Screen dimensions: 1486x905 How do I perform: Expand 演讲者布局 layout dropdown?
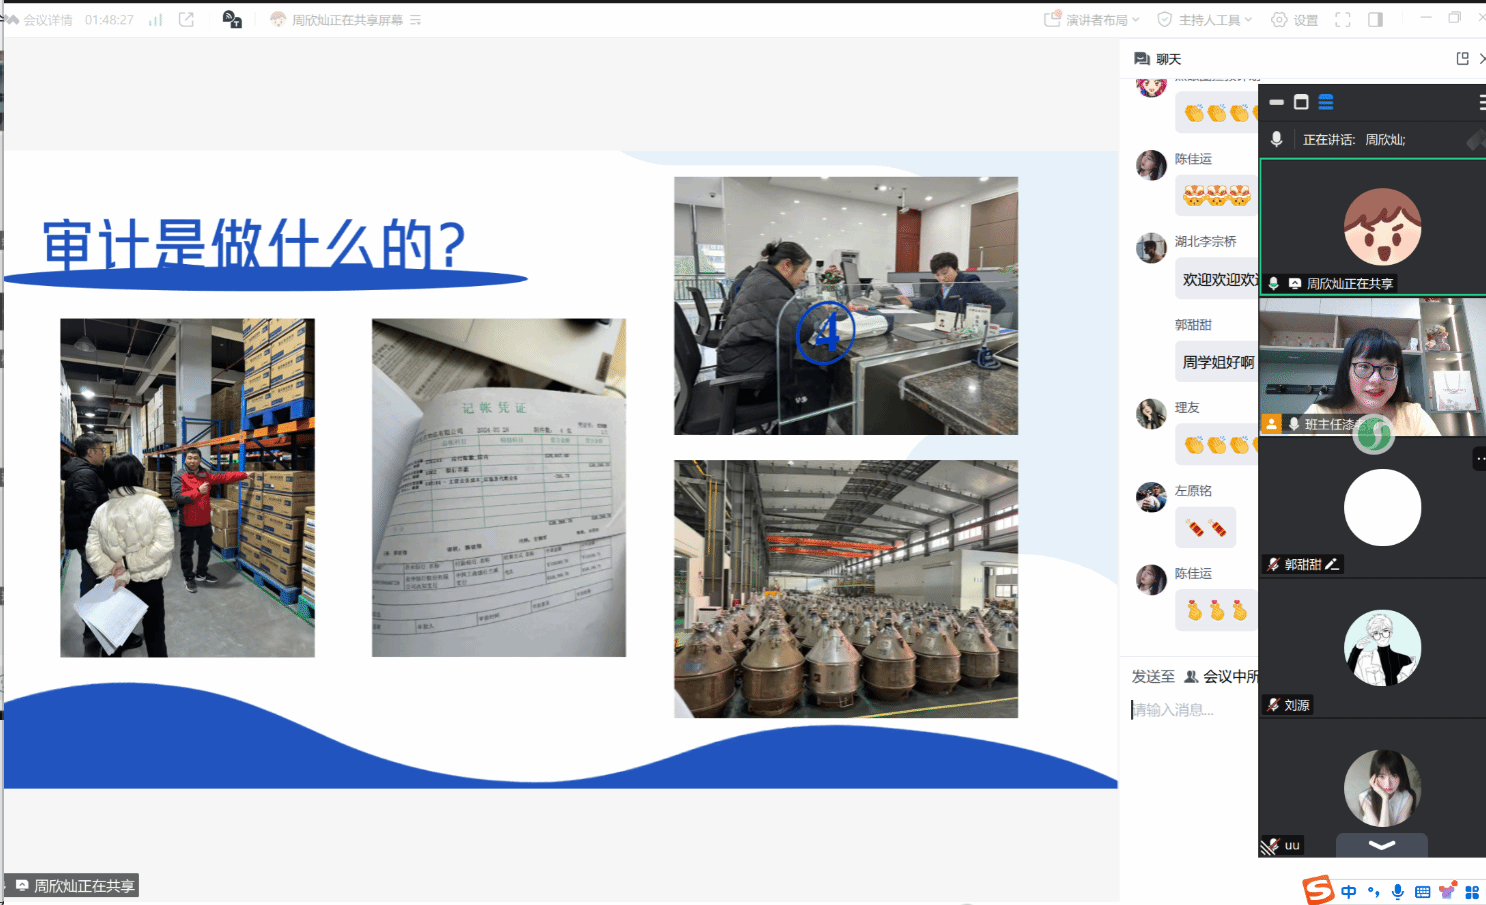pos(1092,20)
